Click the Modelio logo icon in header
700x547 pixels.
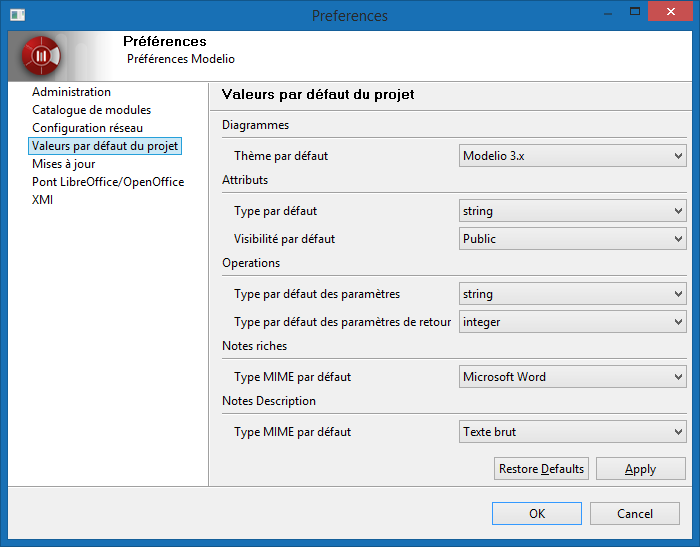coord(41,56)
